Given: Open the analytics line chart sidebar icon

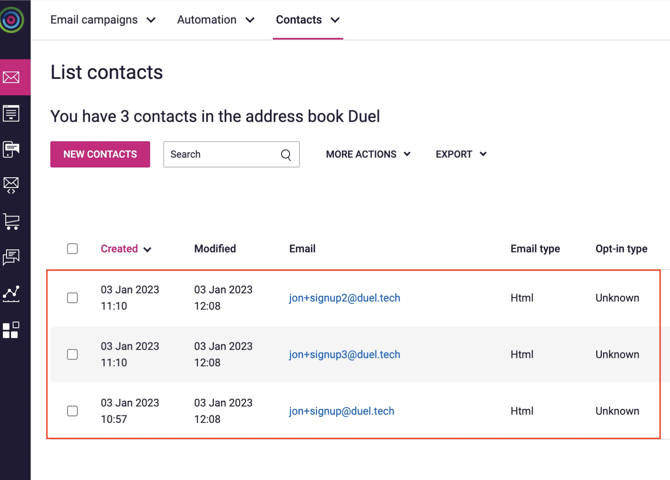Looking at the screenshot, I should 12,293.
